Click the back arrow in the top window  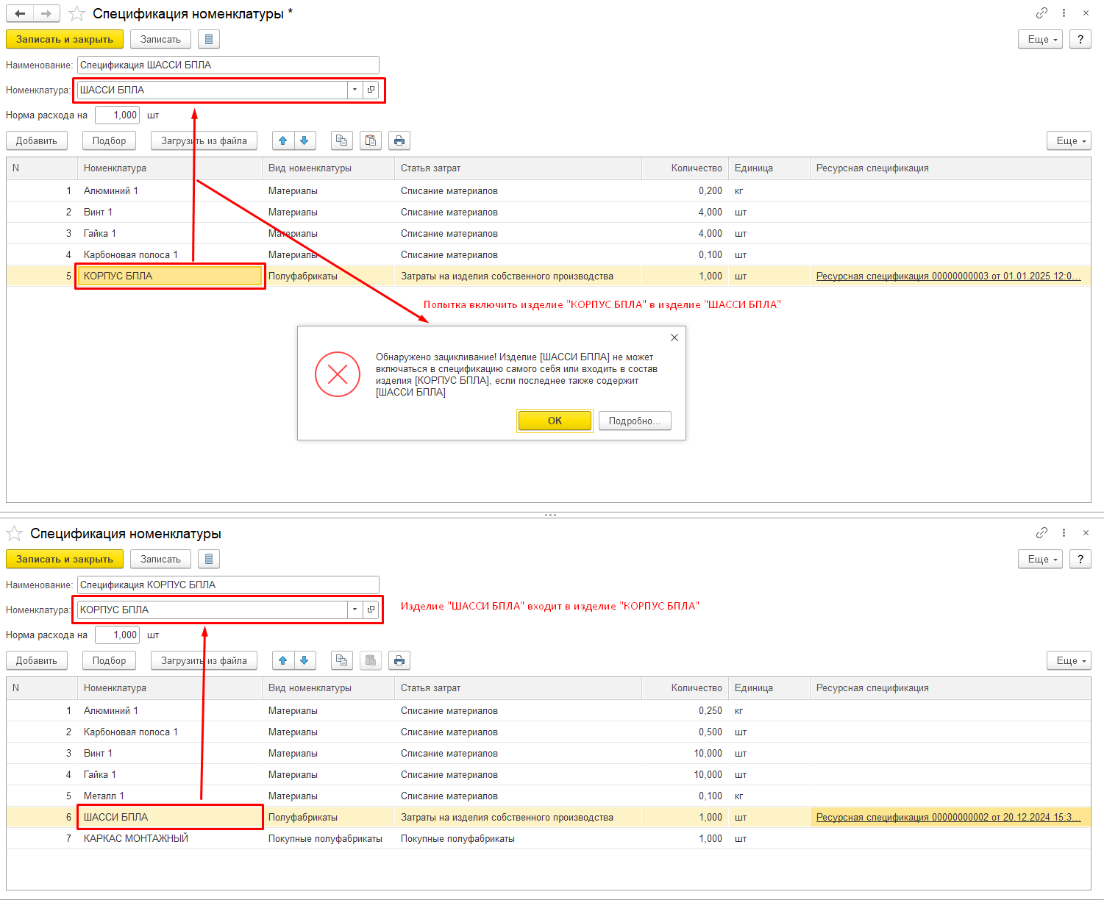pyautogui.click(x=20, y=13)
